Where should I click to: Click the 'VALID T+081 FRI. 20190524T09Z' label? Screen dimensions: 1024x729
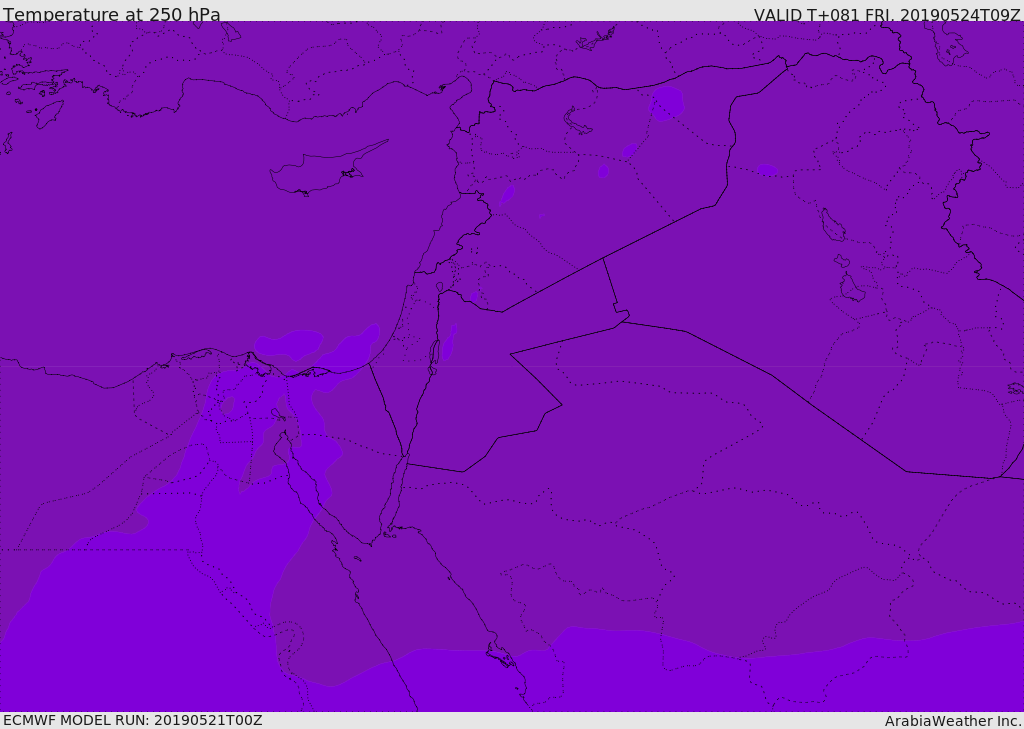pos(887,15)
